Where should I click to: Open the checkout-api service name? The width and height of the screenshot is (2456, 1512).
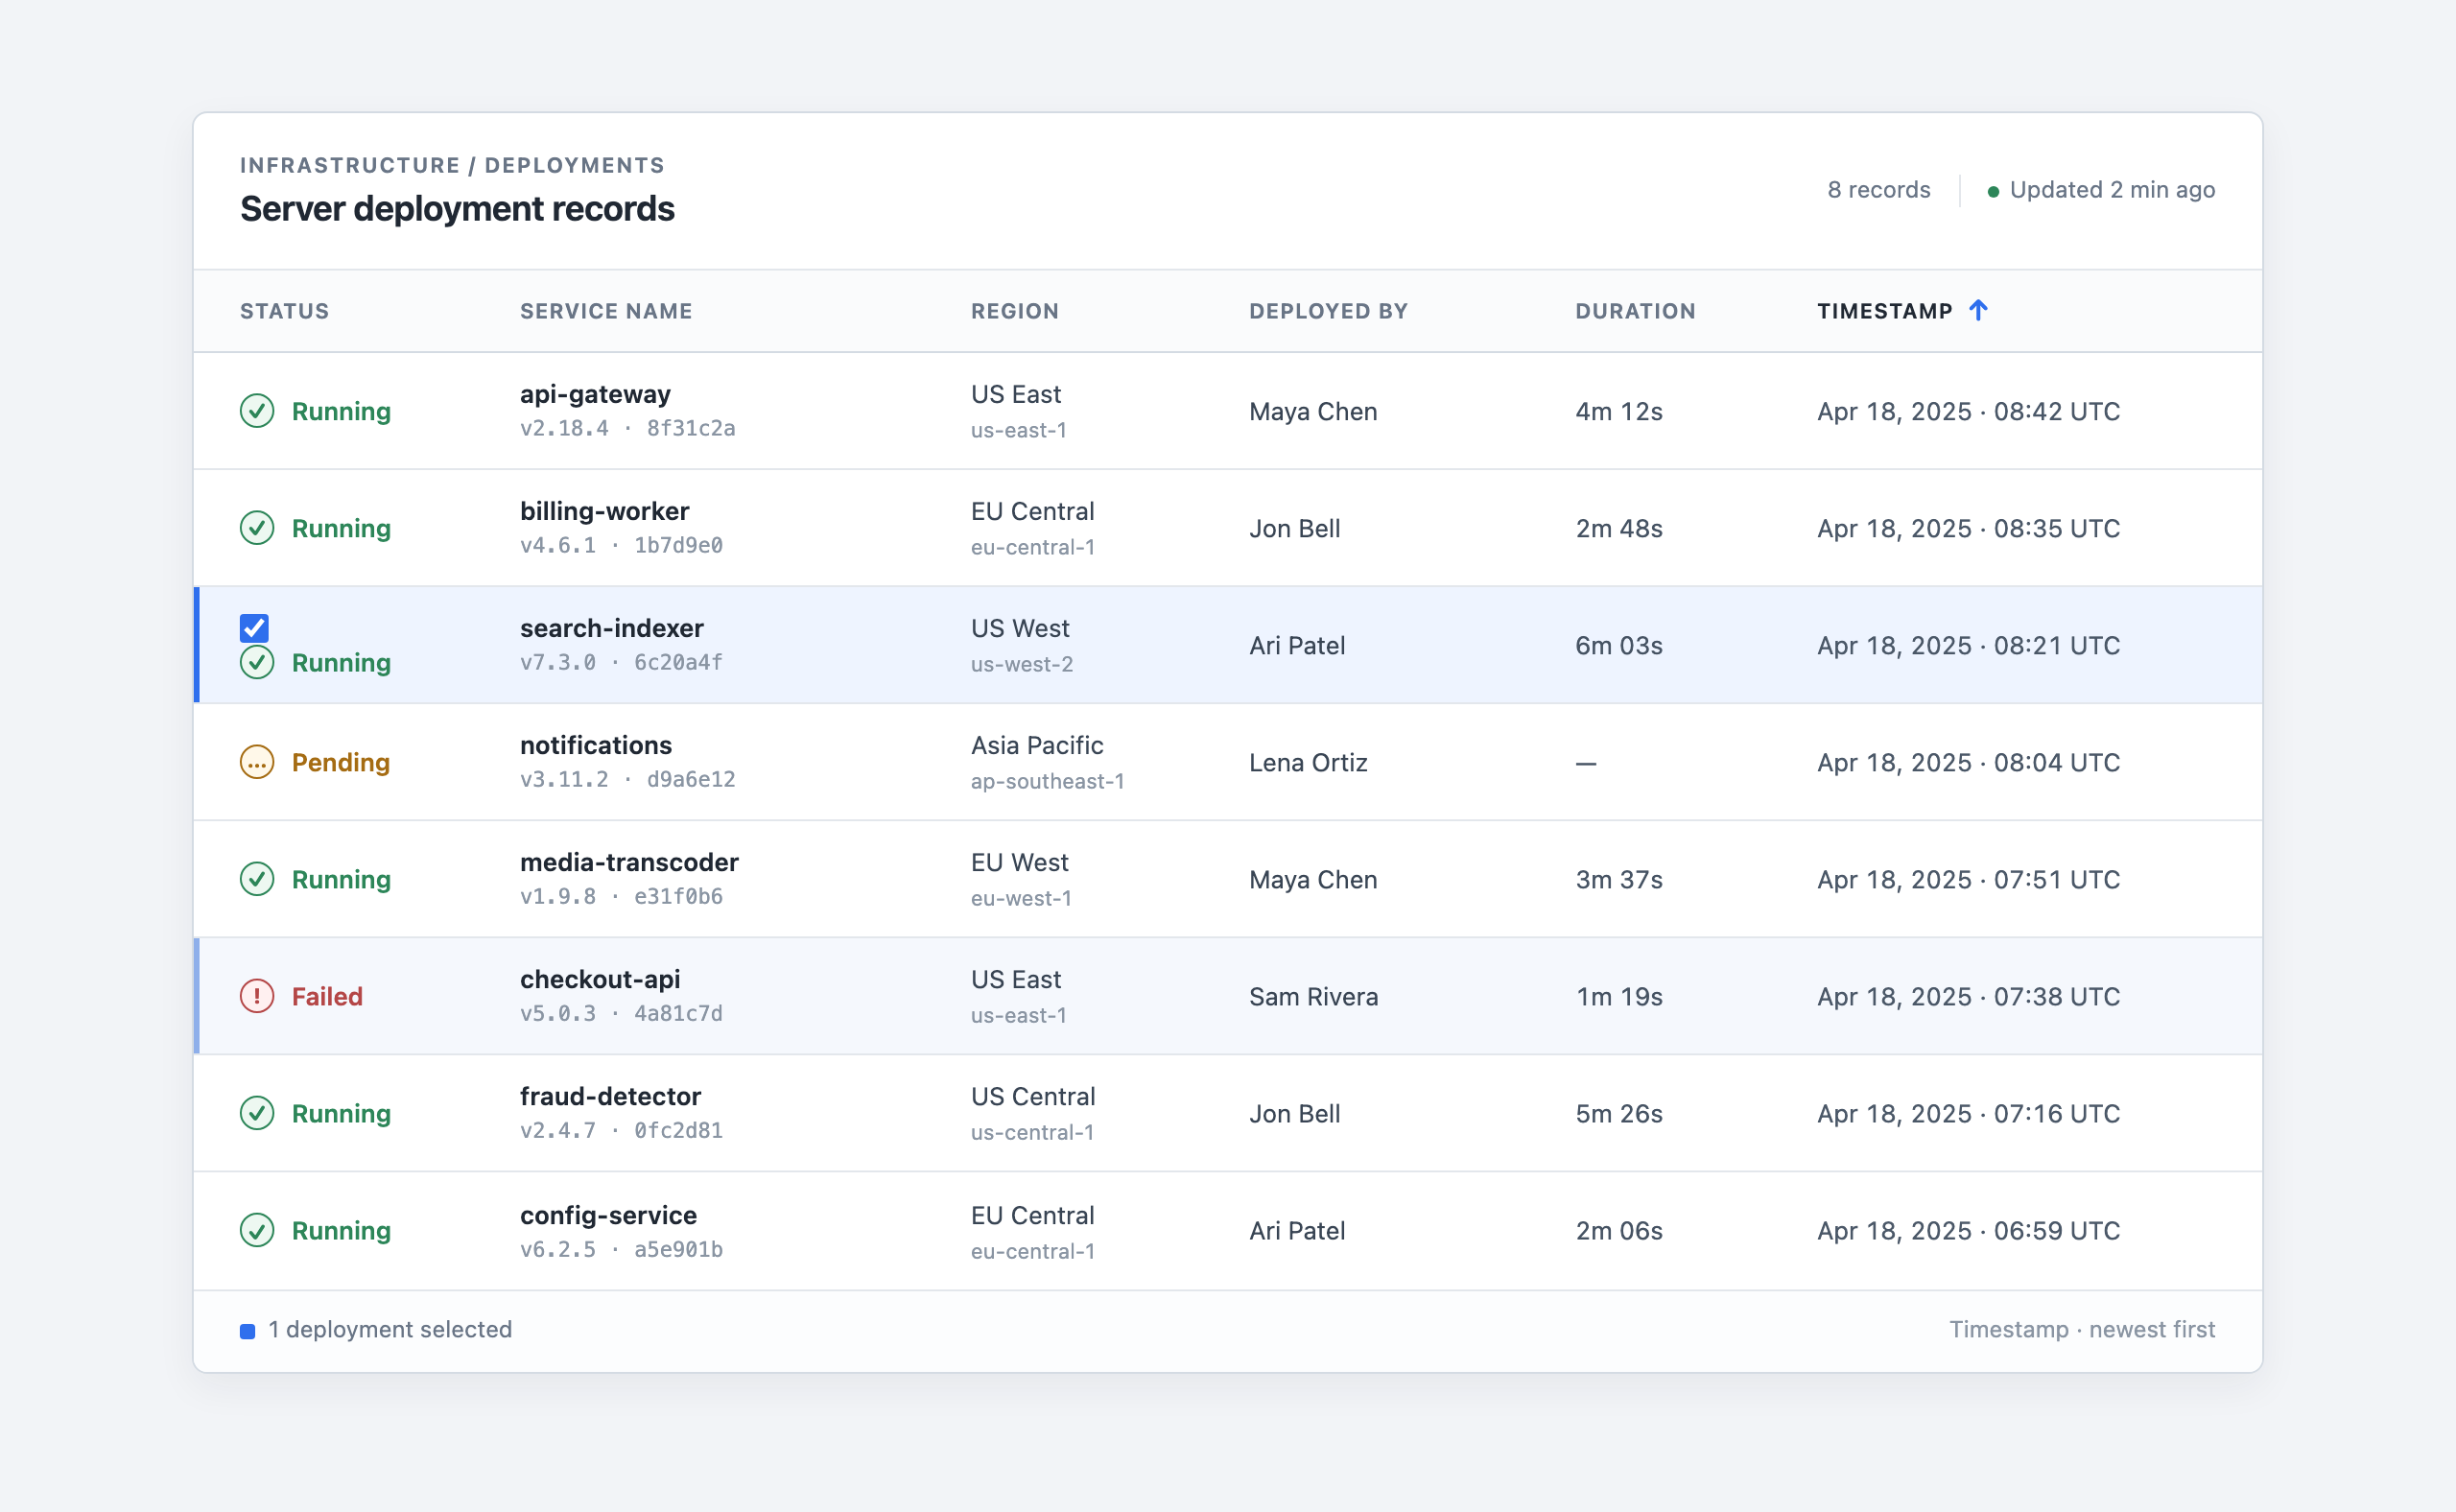600,979
